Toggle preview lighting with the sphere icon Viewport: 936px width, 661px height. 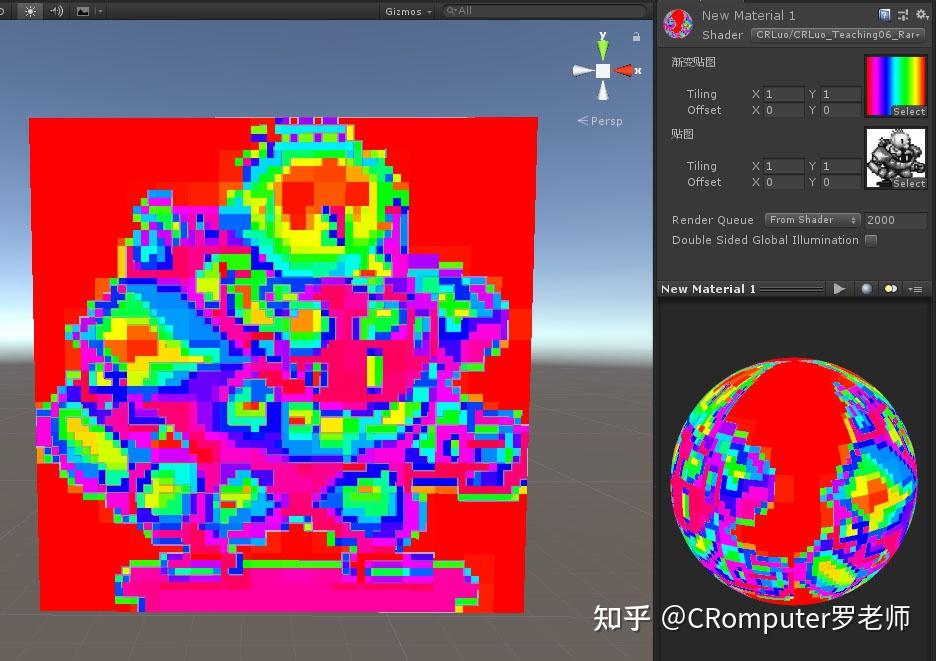pos(864,289)
